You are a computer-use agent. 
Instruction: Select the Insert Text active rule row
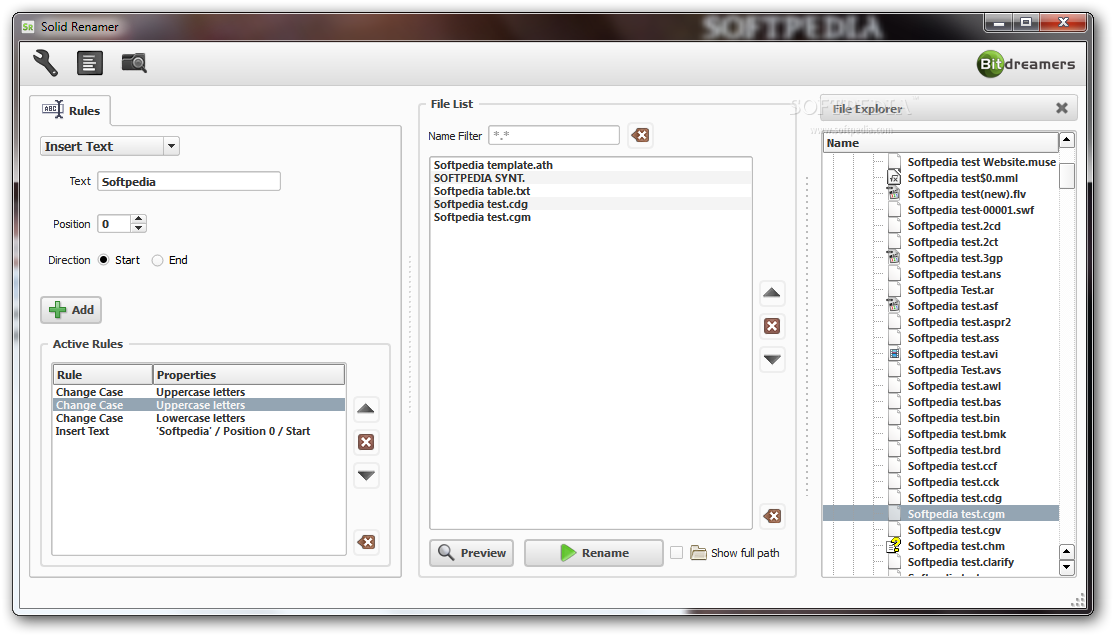199,431
